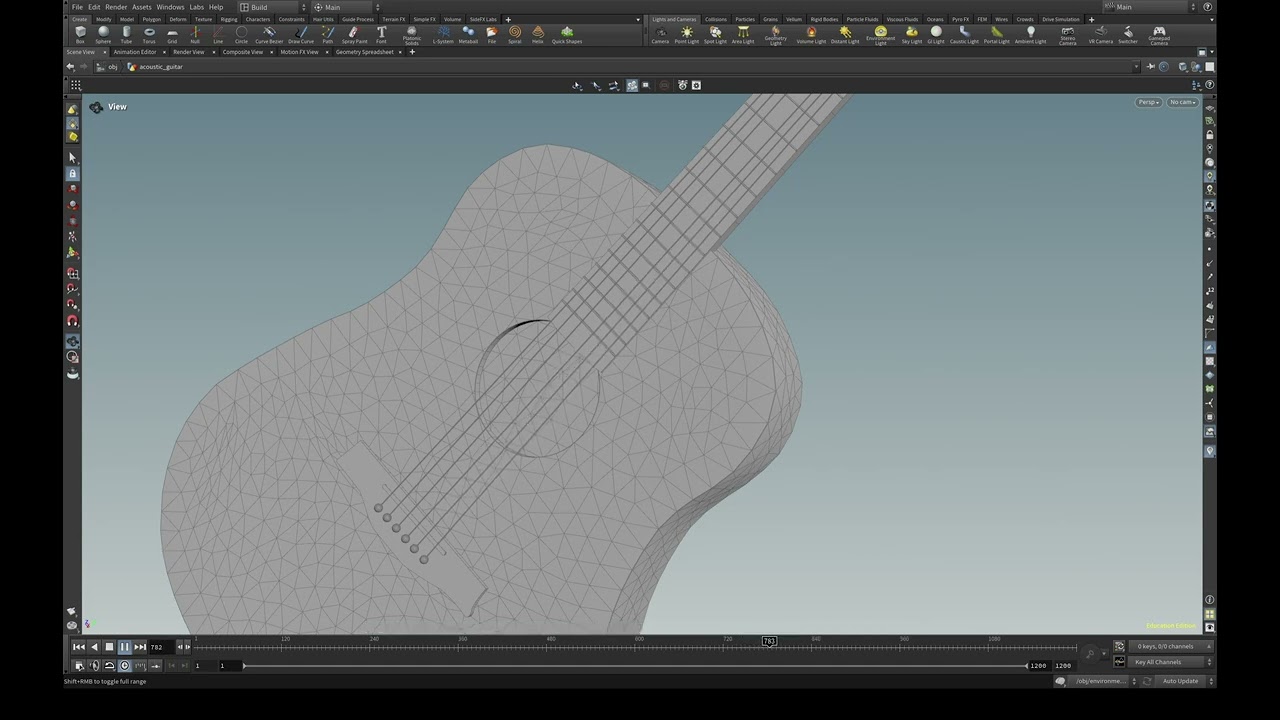The image size is (1280, 720).
Task: Stop timeline playback
Action: (x=109, y=647)
